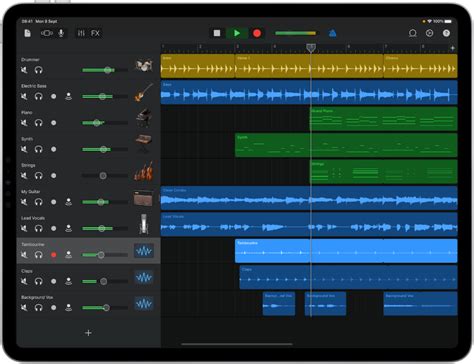Screen dimensions: 474x364
Task: Mute the Electric Bass track
Action: click(x=24, y=96)
